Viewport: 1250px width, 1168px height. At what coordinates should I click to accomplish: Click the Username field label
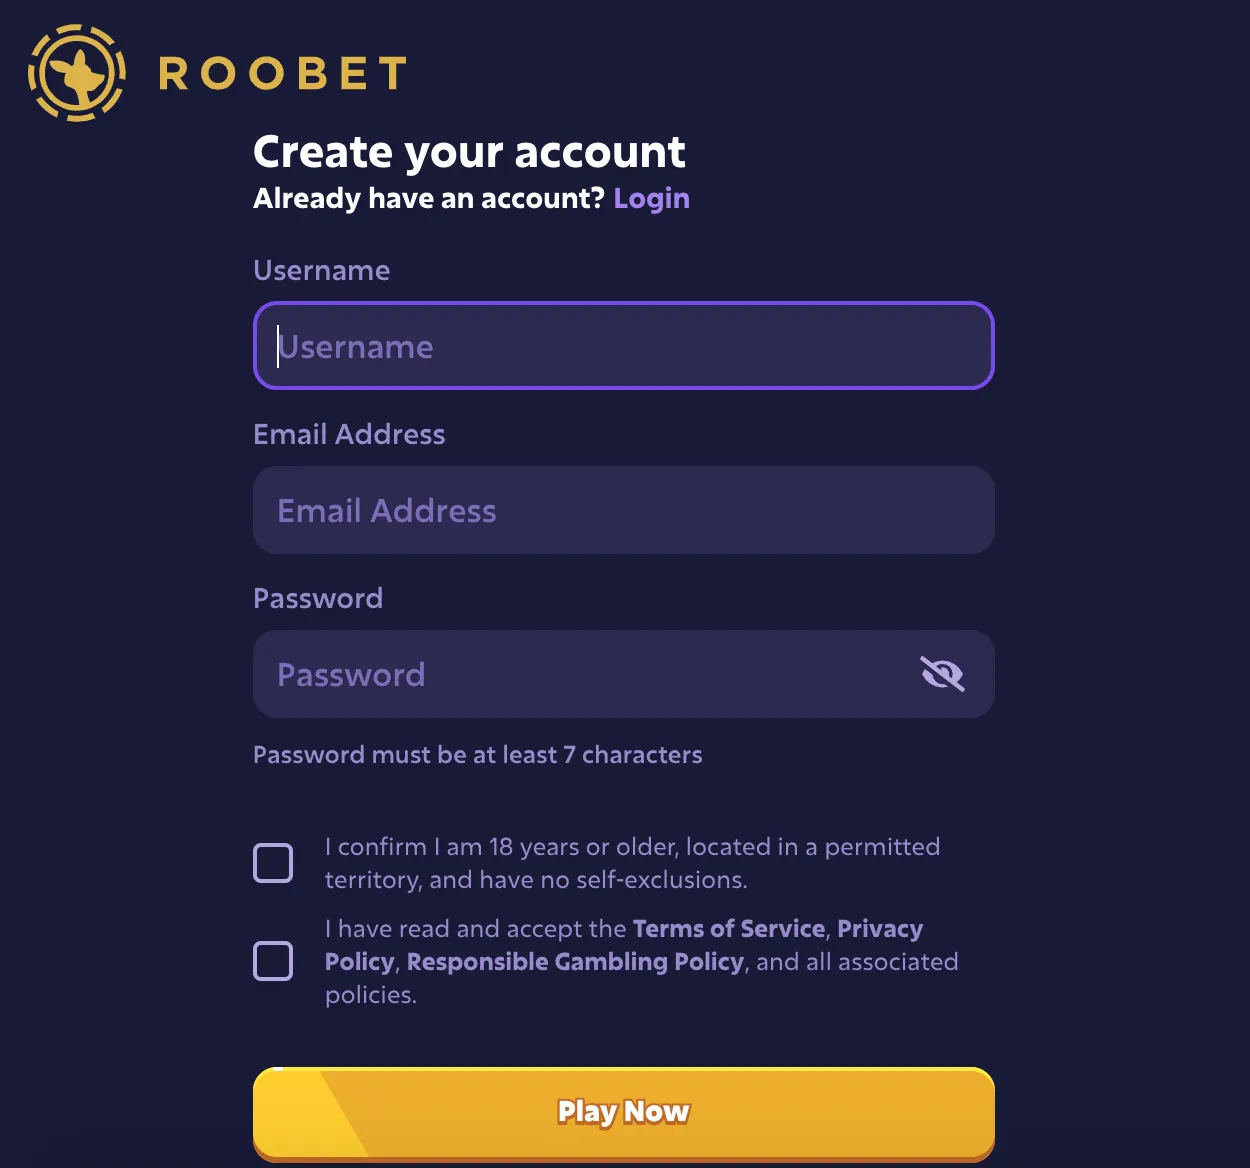coord(321,270)
